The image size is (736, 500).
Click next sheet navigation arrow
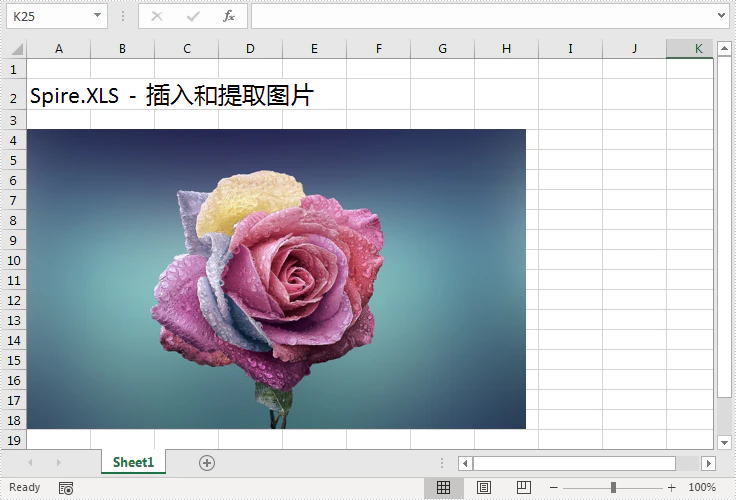pos(59,462)
